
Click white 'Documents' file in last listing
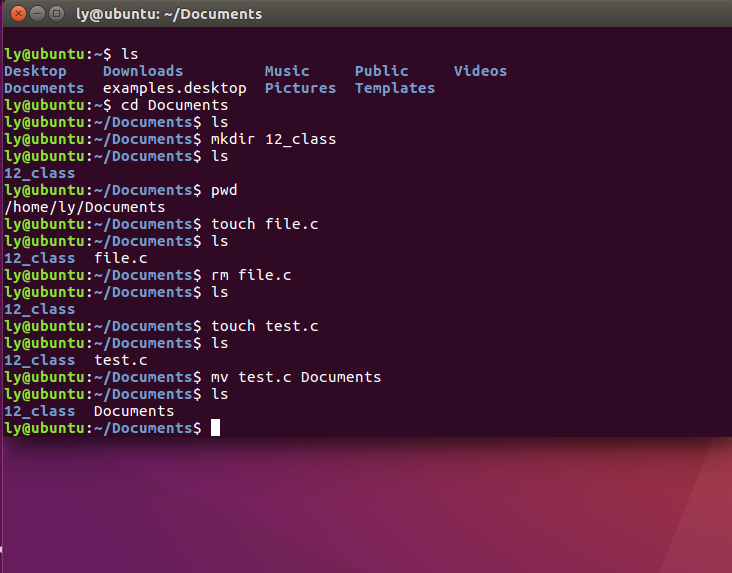pos(134,411)
